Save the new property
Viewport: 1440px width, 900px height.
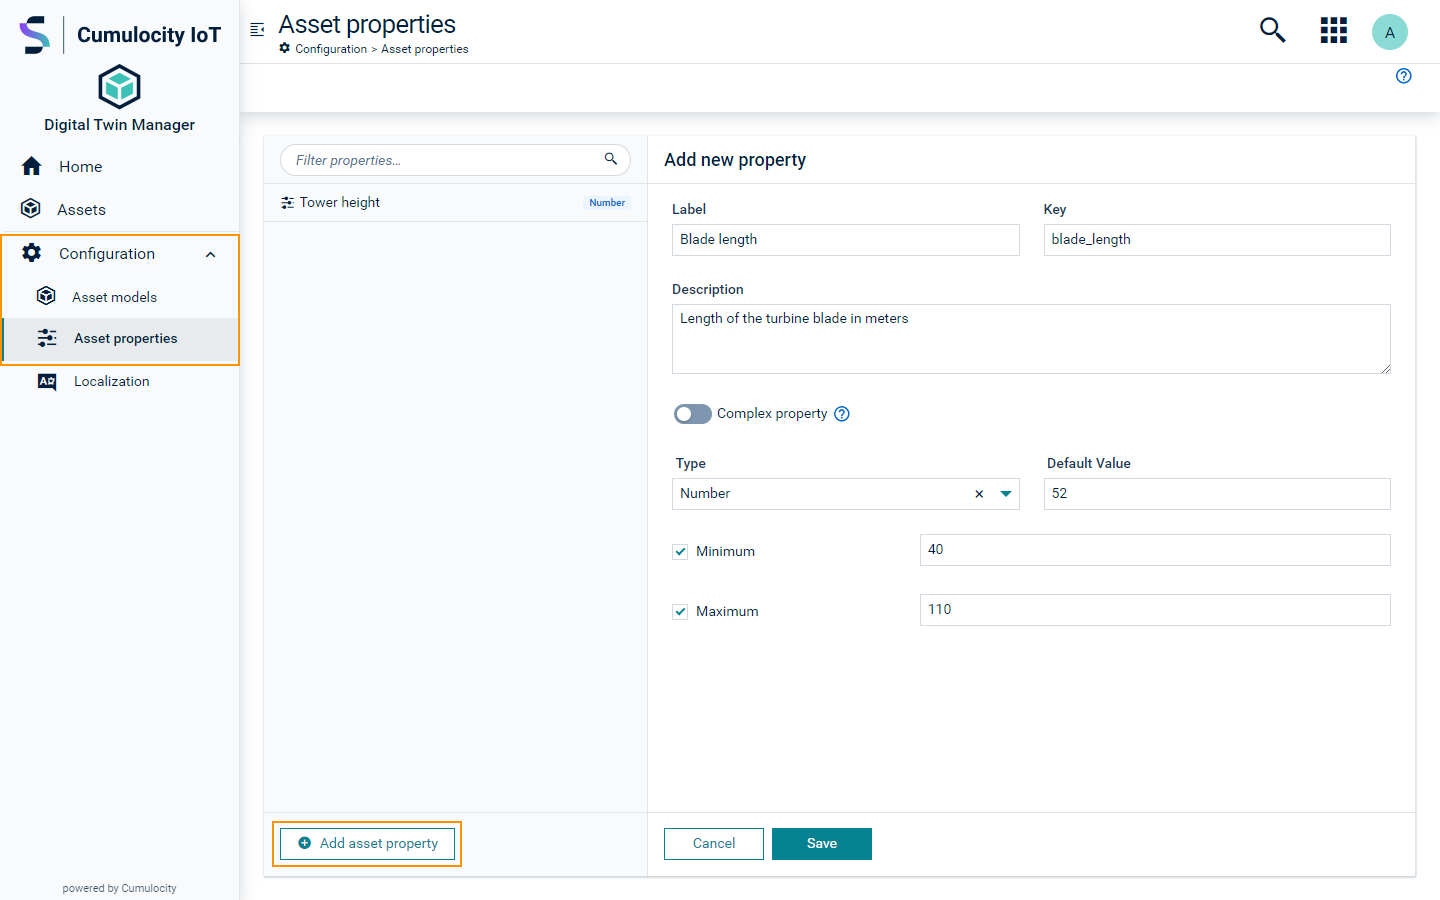click(x=822, y=844)
